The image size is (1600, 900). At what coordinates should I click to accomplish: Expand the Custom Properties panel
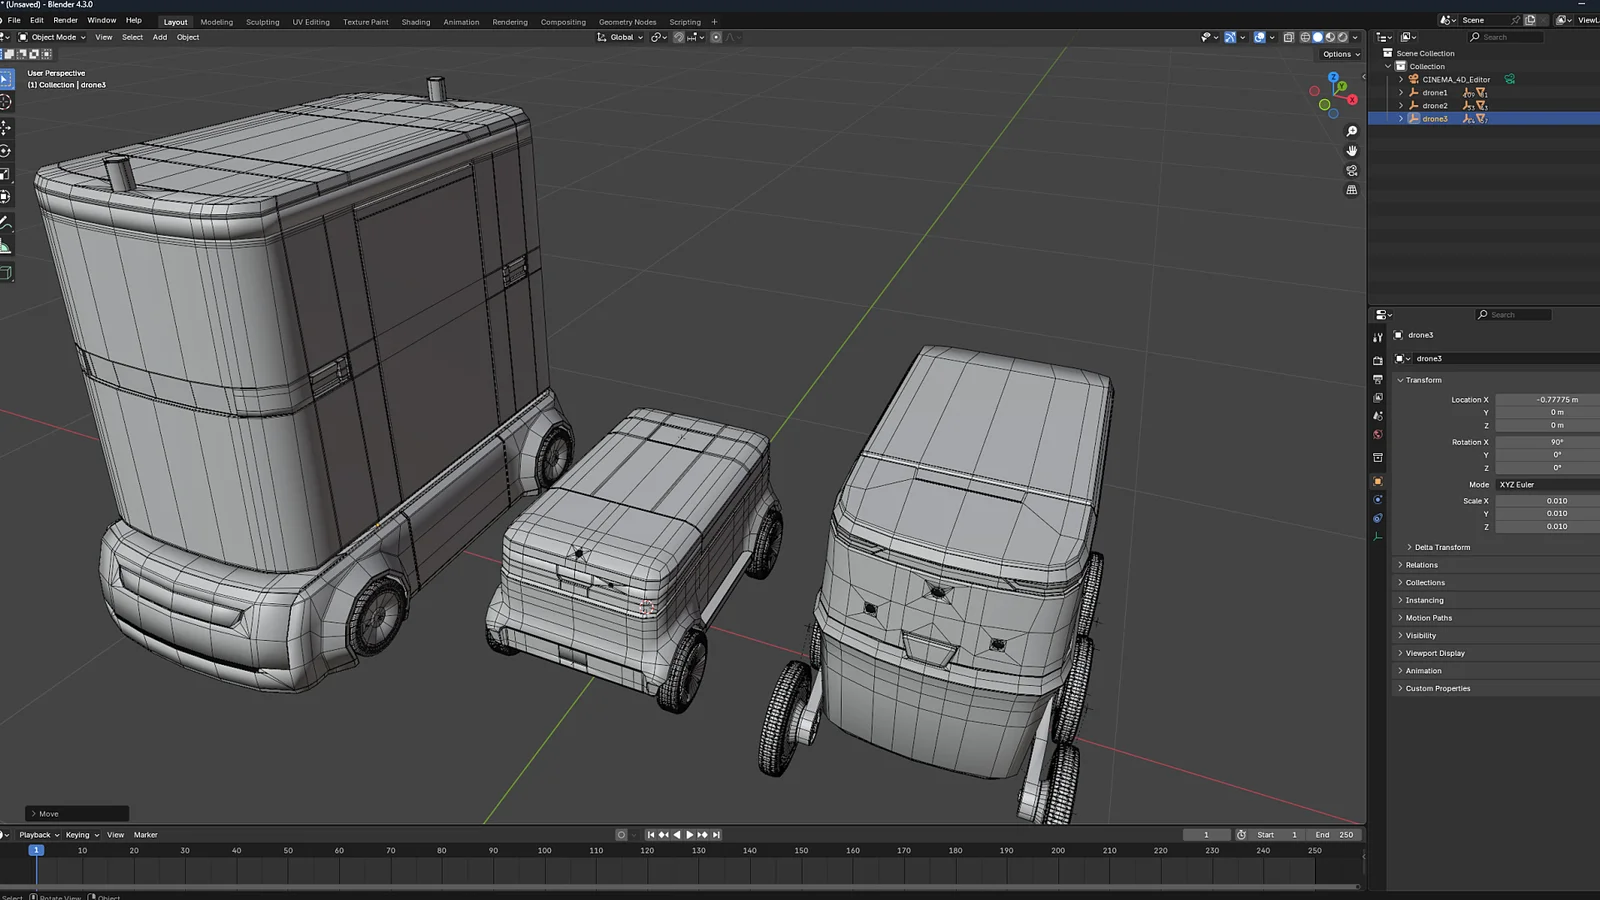(1436, 688)
